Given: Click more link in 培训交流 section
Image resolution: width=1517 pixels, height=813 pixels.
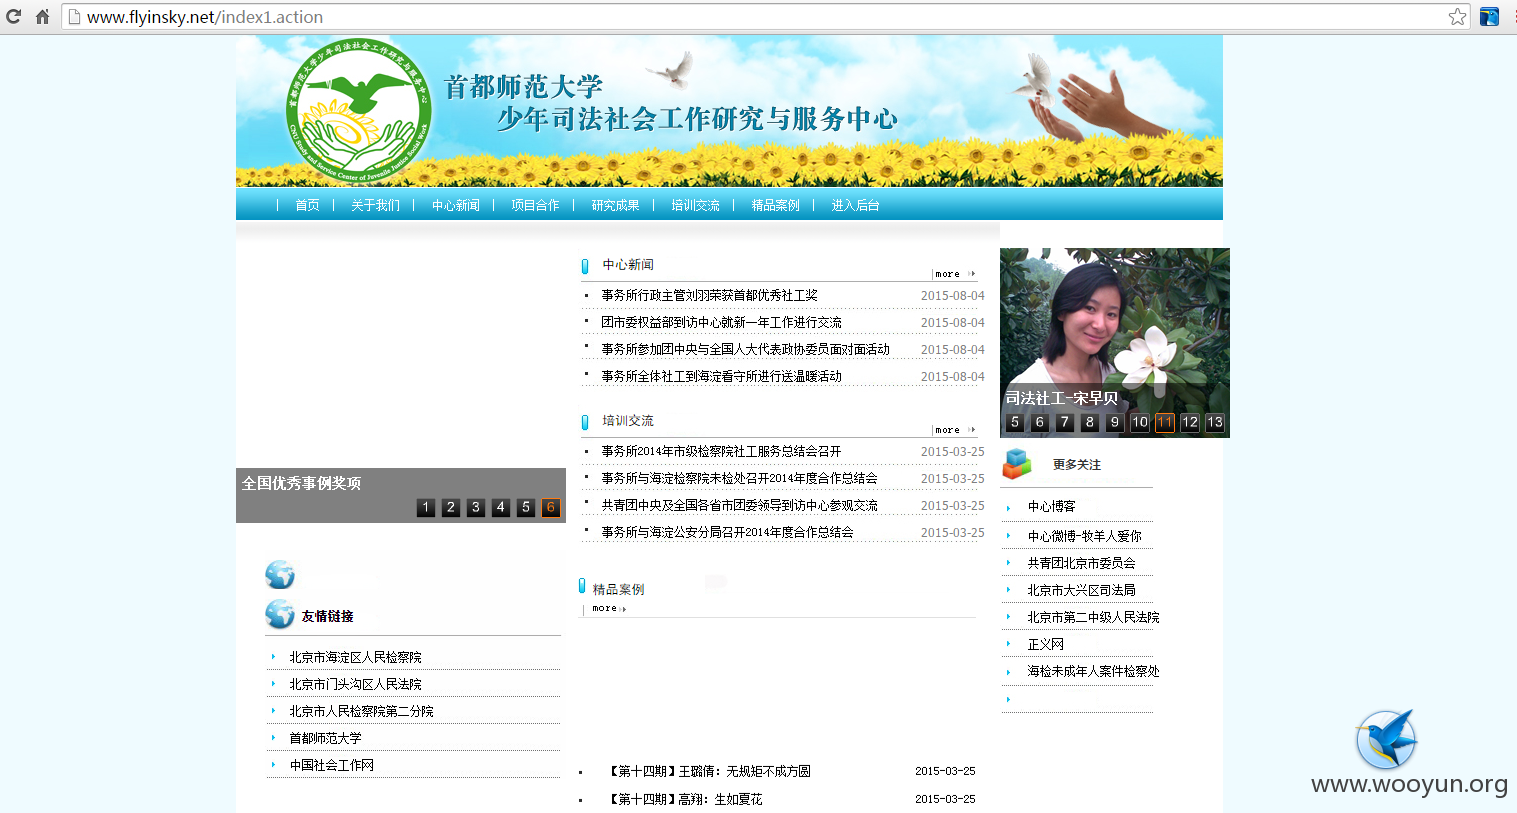Looking at the screenshot, I should 954,430.
